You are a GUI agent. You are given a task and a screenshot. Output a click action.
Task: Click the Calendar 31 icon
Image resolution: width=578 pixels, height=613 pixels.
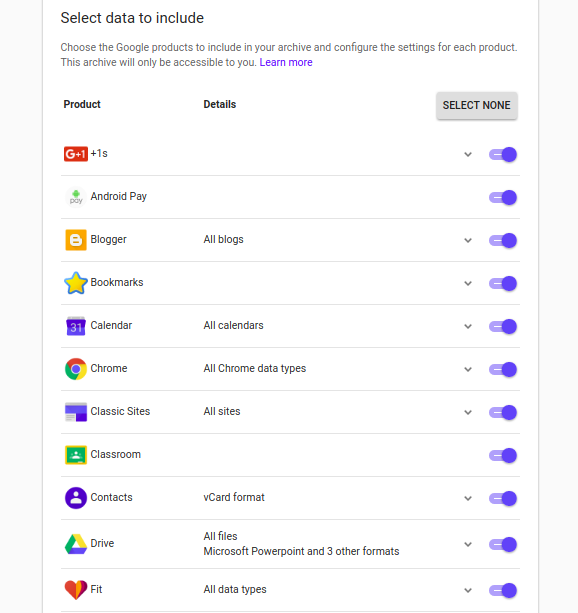pos(76,326)
